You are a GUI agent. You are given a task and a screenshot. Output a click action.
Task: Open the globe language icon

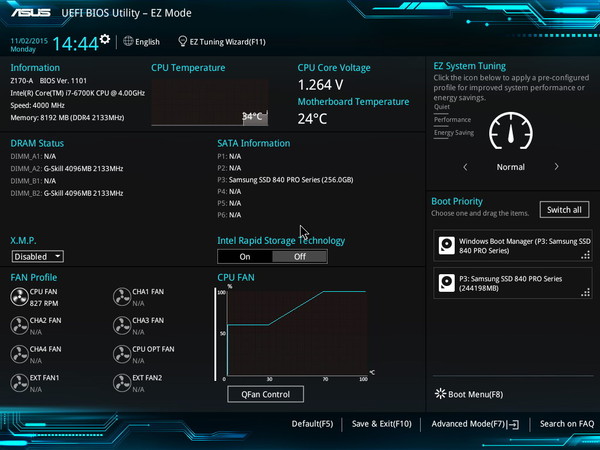128,41
